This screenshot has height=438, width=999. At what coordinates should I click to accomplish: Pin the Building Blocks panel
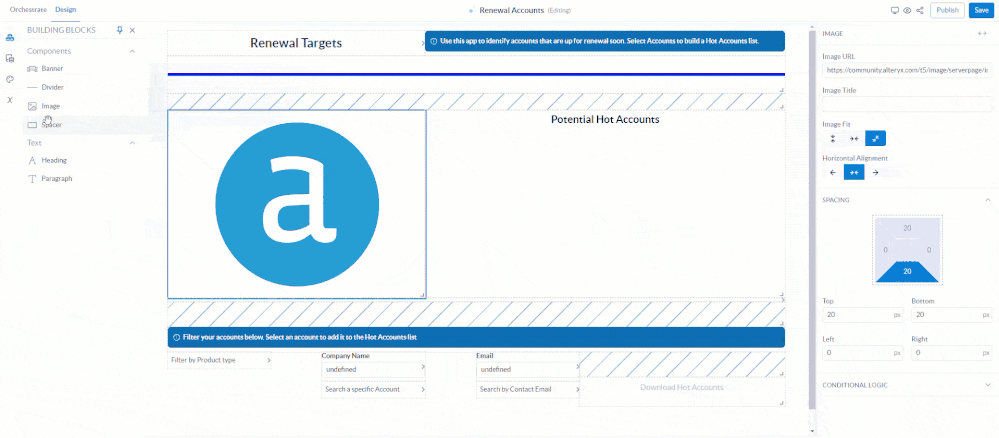119,30
